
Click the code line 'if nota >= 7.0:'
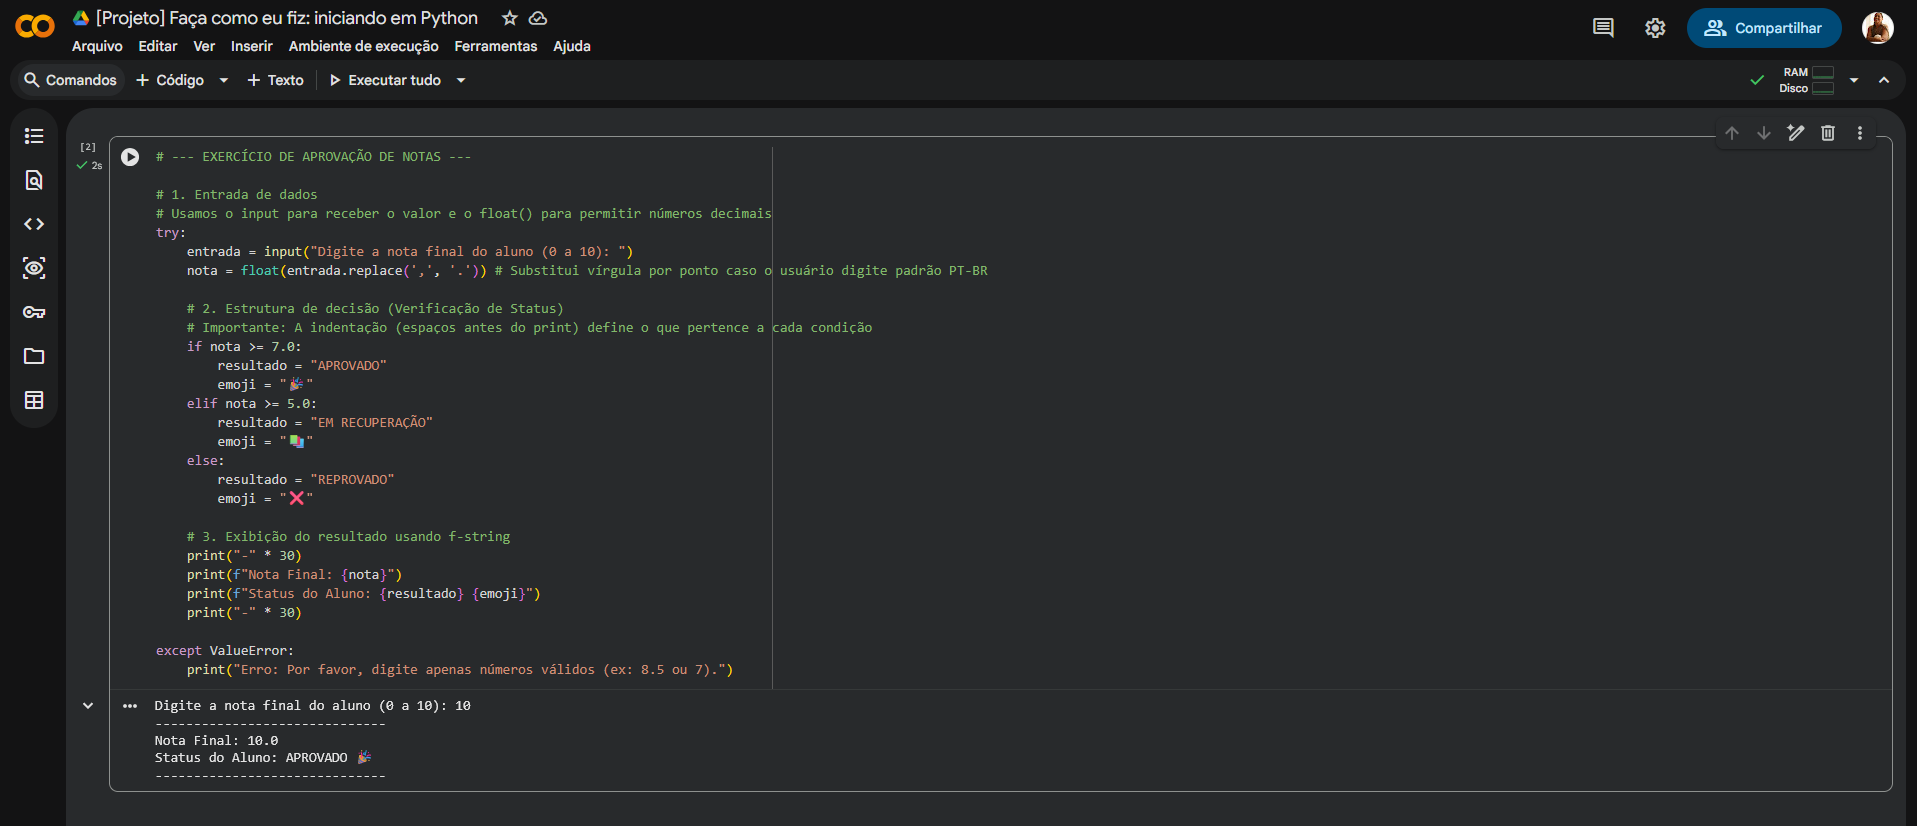point(244,347)
